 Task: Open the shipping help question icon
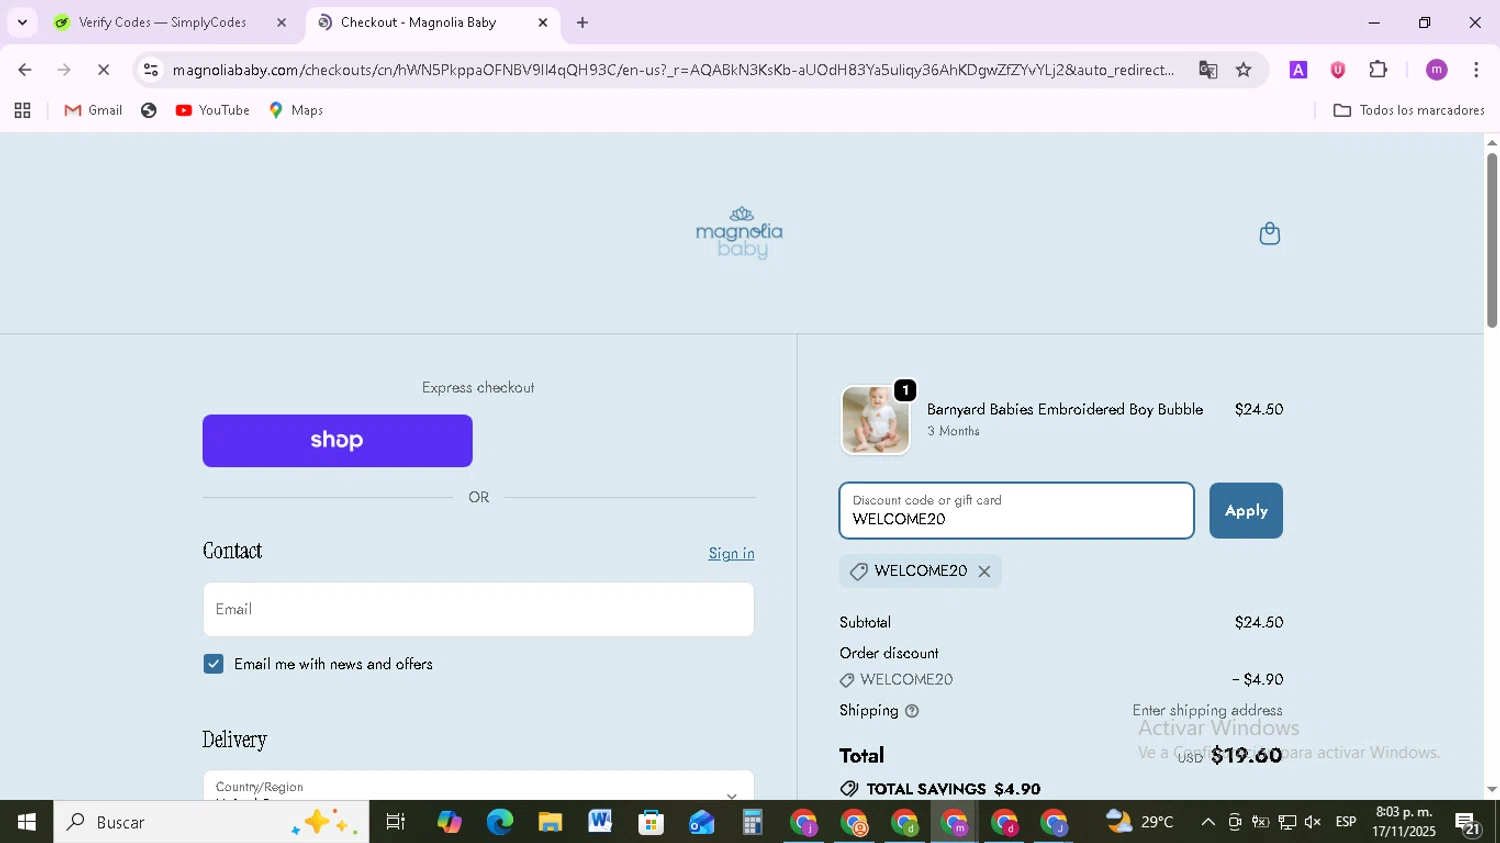[911, 711]
